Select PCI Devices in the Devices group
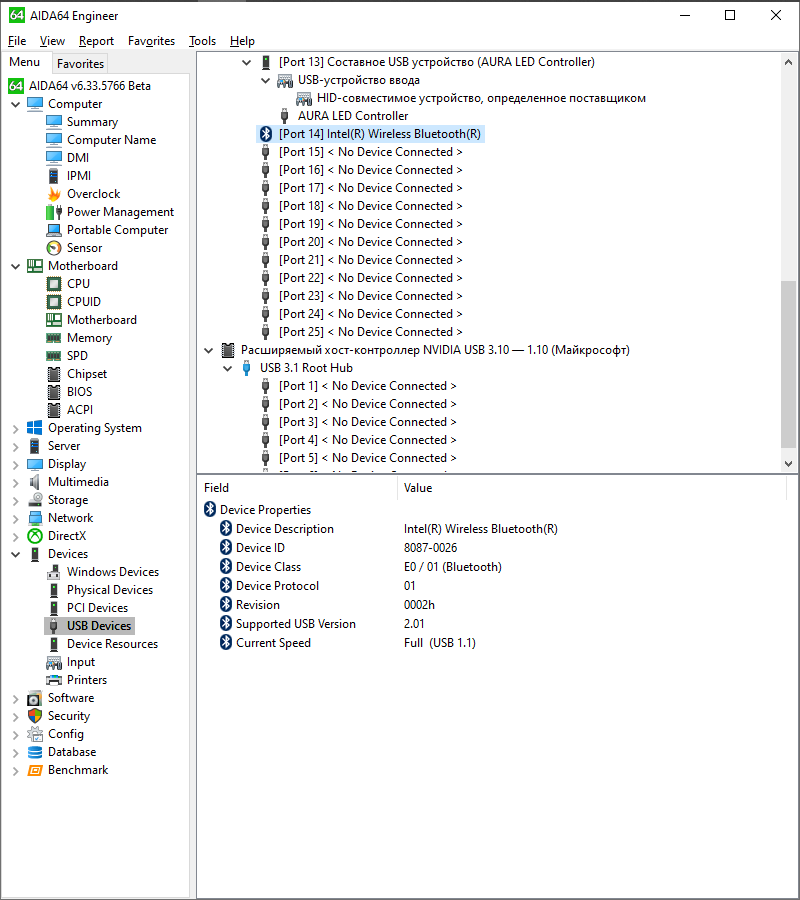800x900 pixels. pyautogui.click(x=95, y=607)
